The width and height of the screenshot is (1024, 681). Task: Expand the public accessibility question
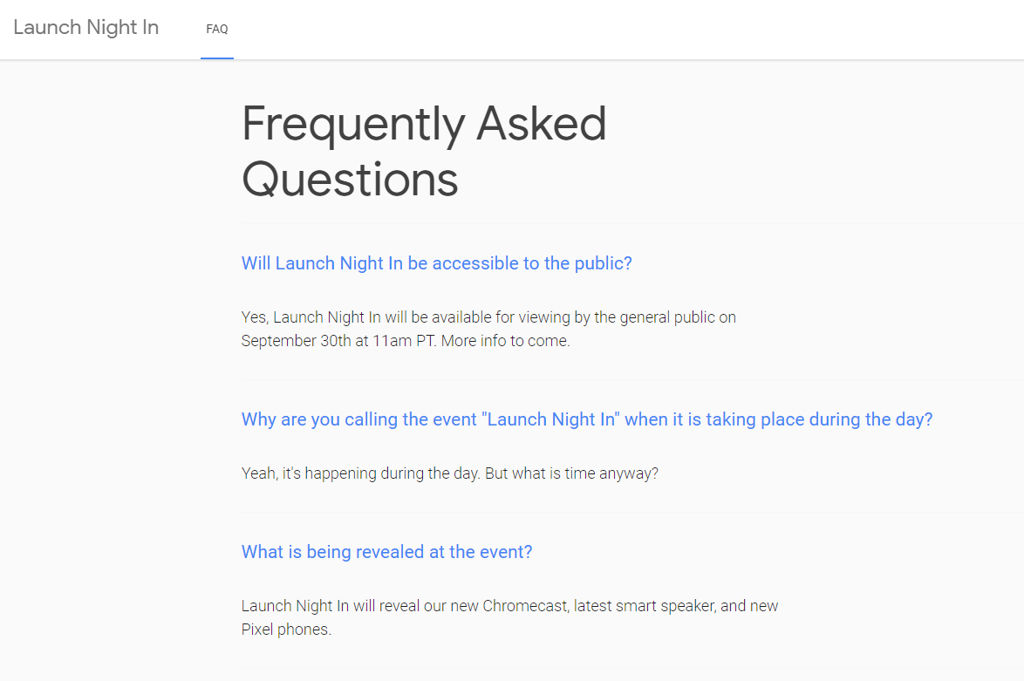tap(436, 263)
